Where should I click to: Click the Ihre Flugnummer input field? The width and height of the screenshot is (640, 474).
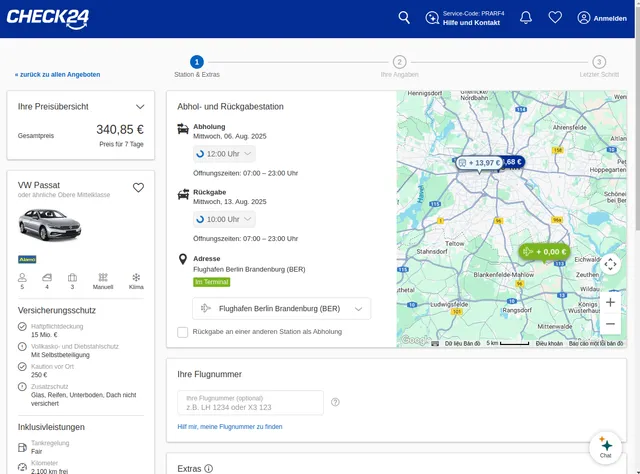251,403
